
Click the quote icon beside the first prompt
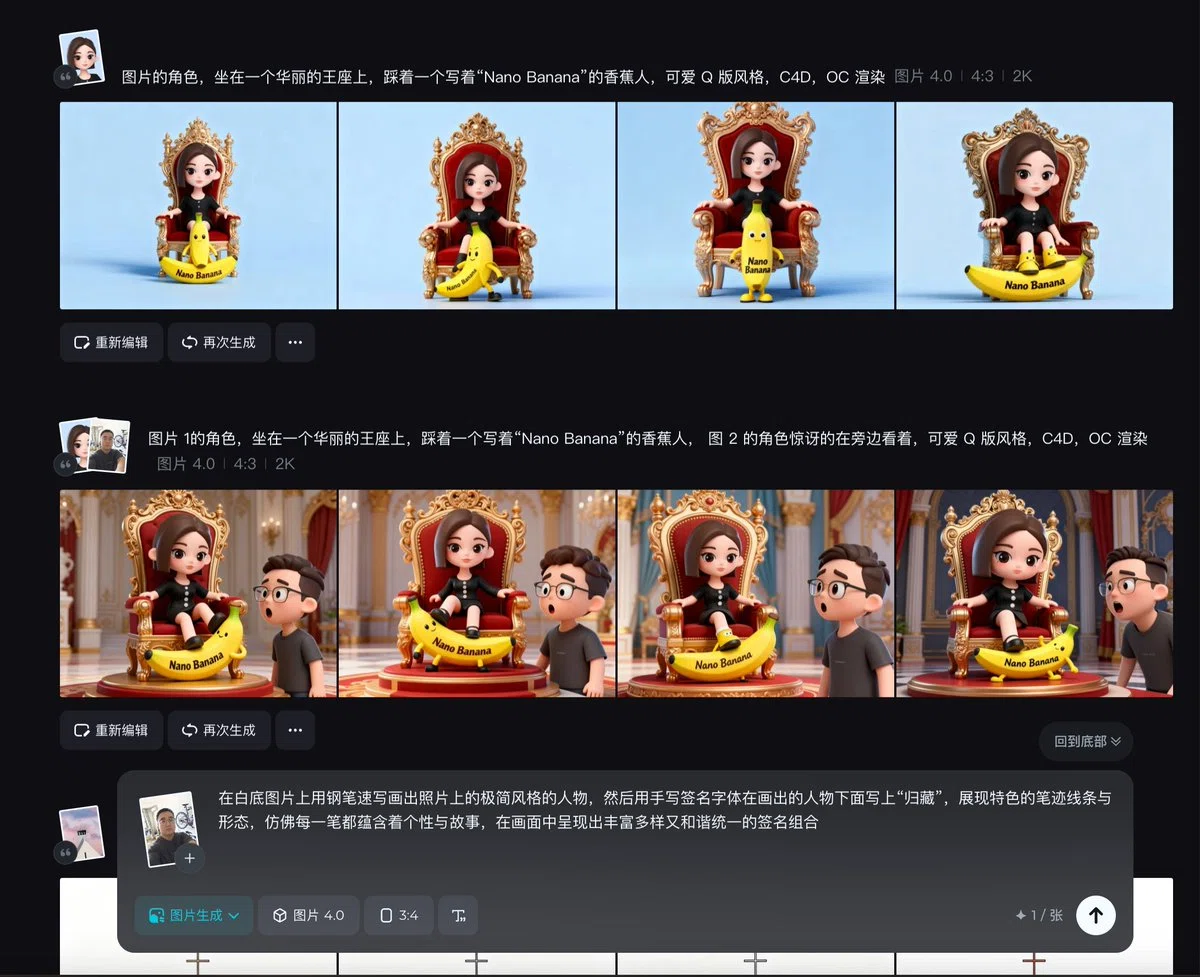tap(65, 76)
